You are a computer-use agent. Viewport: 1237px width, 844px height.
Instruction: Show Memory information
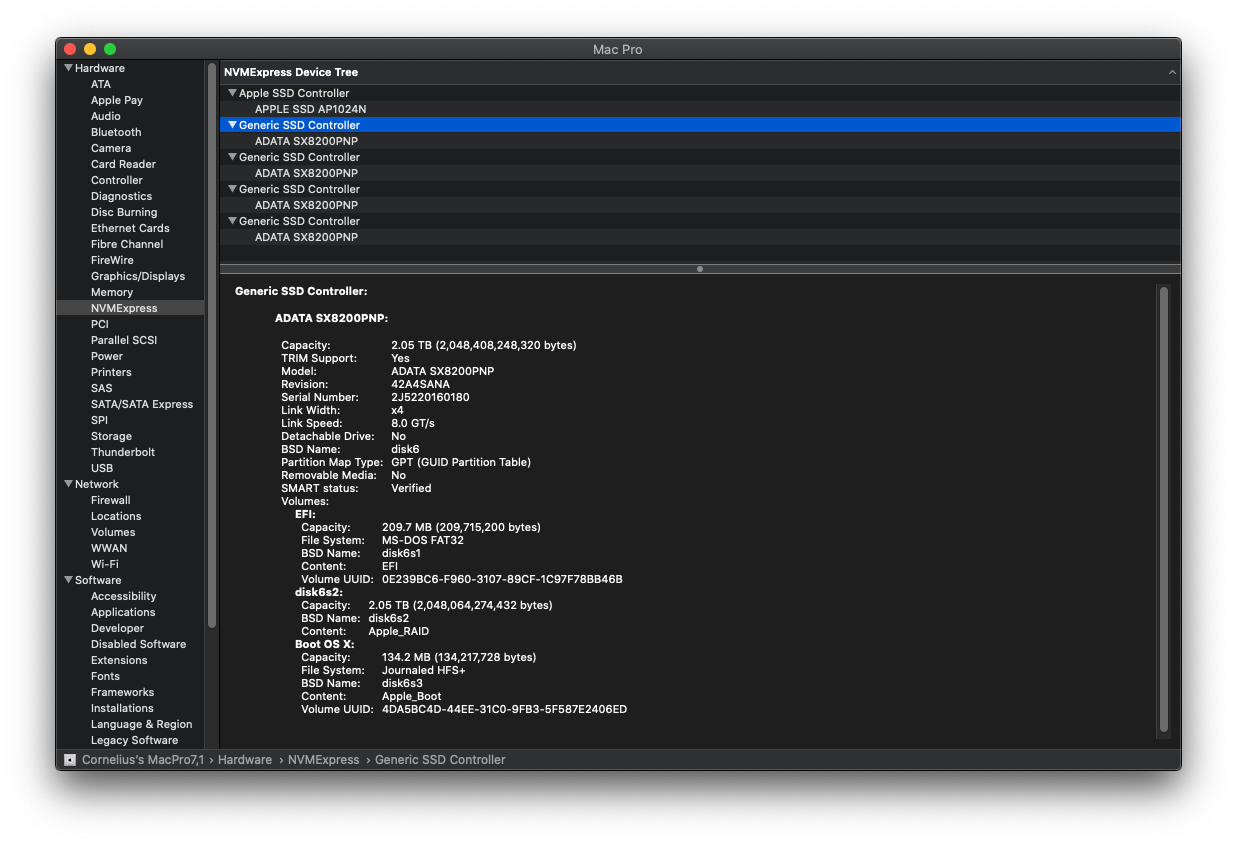click(112, 292)
